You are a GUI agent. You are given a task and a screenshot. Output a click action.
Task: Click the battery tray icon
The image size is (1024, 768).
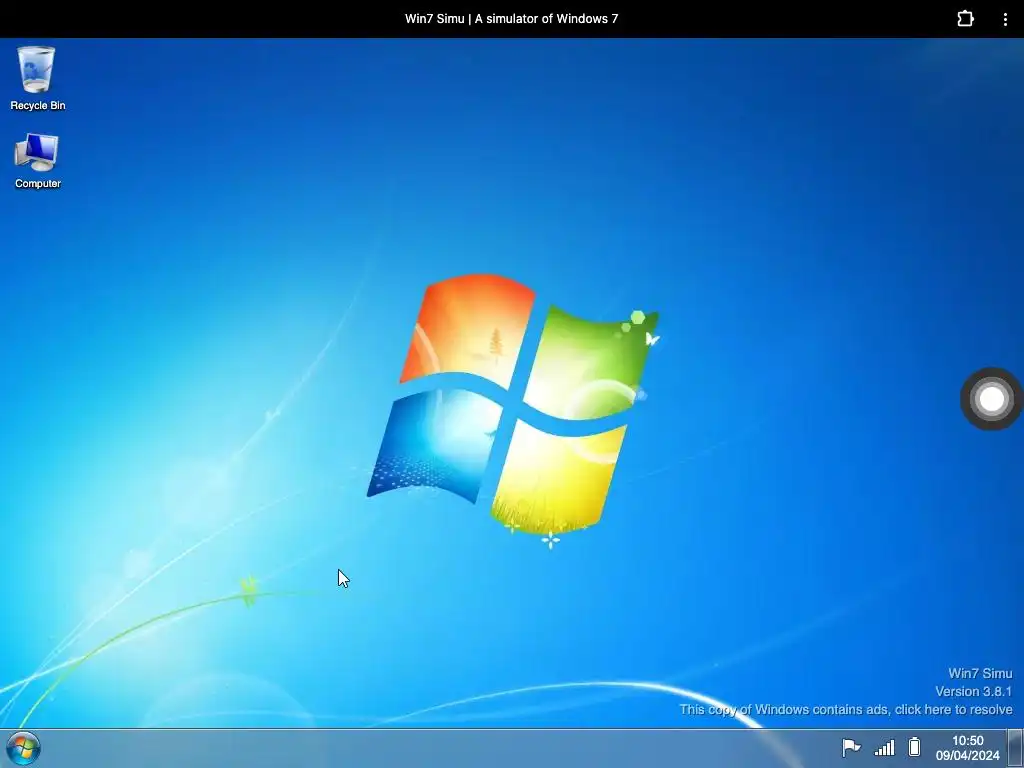click(x=914, y=746)
